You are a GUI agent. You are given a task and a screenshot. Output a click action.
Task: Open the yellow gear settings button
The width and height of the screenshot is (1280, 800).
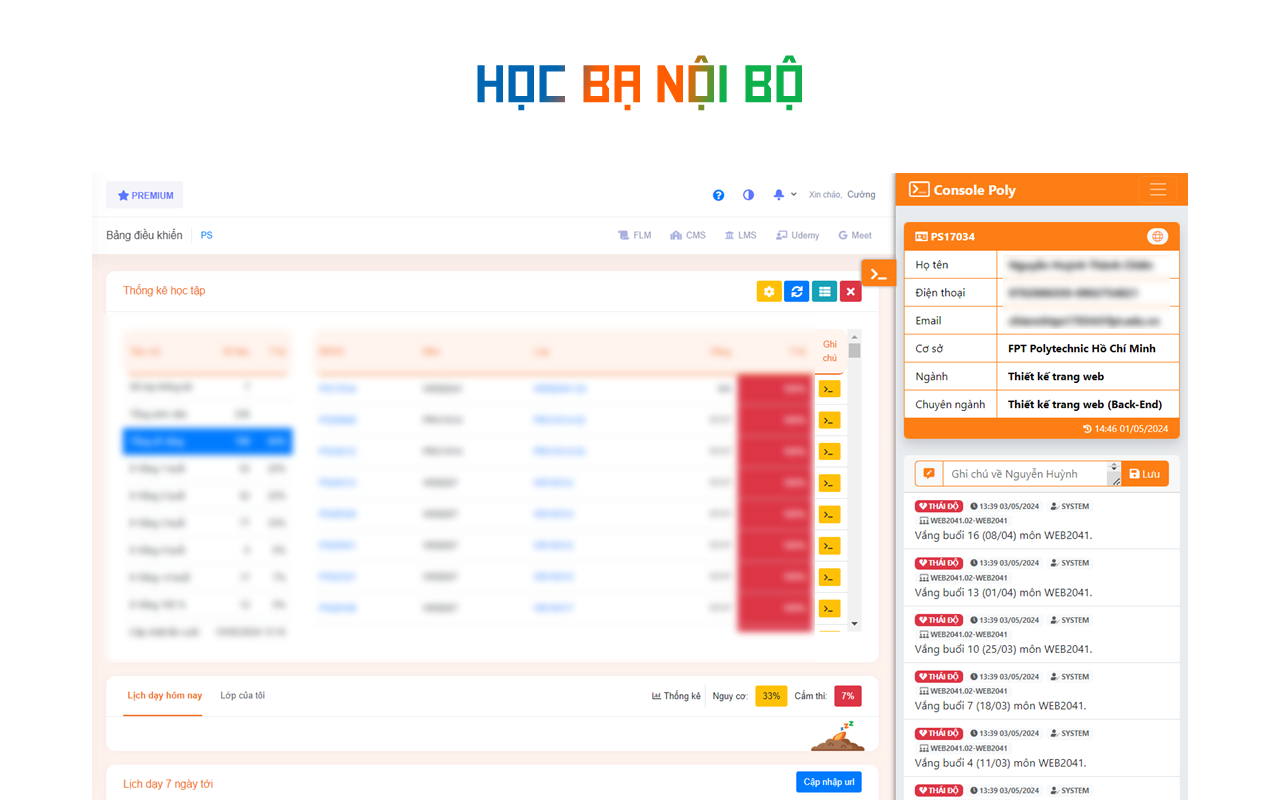point(769,291)
